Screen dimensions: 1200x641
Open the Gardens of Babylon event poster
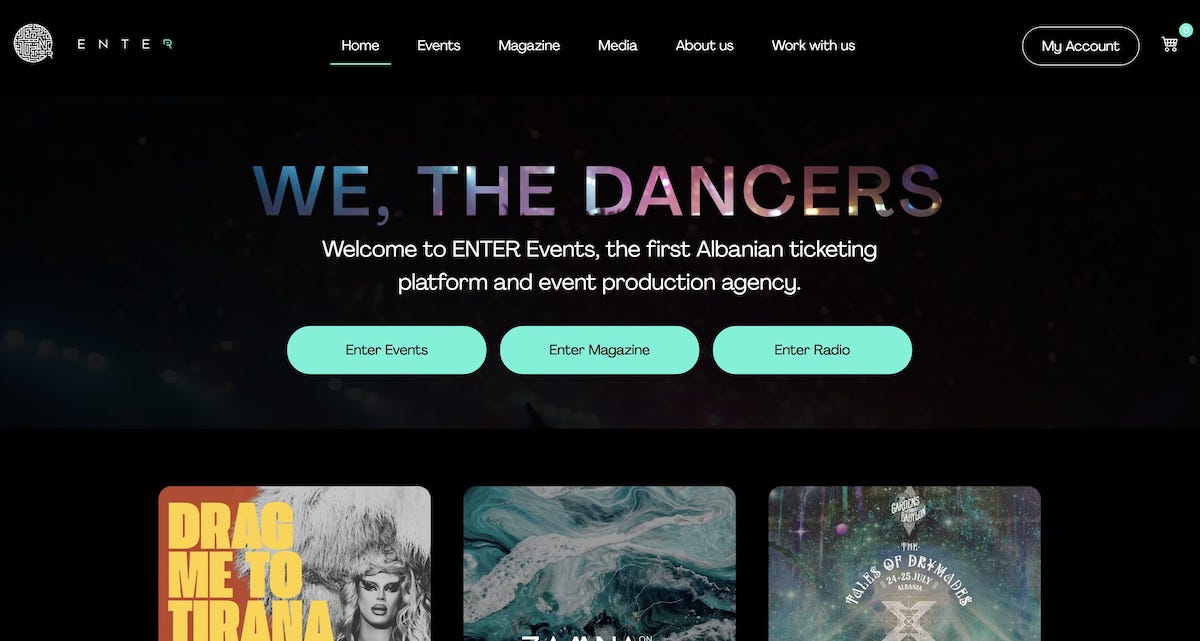(904, 563)
